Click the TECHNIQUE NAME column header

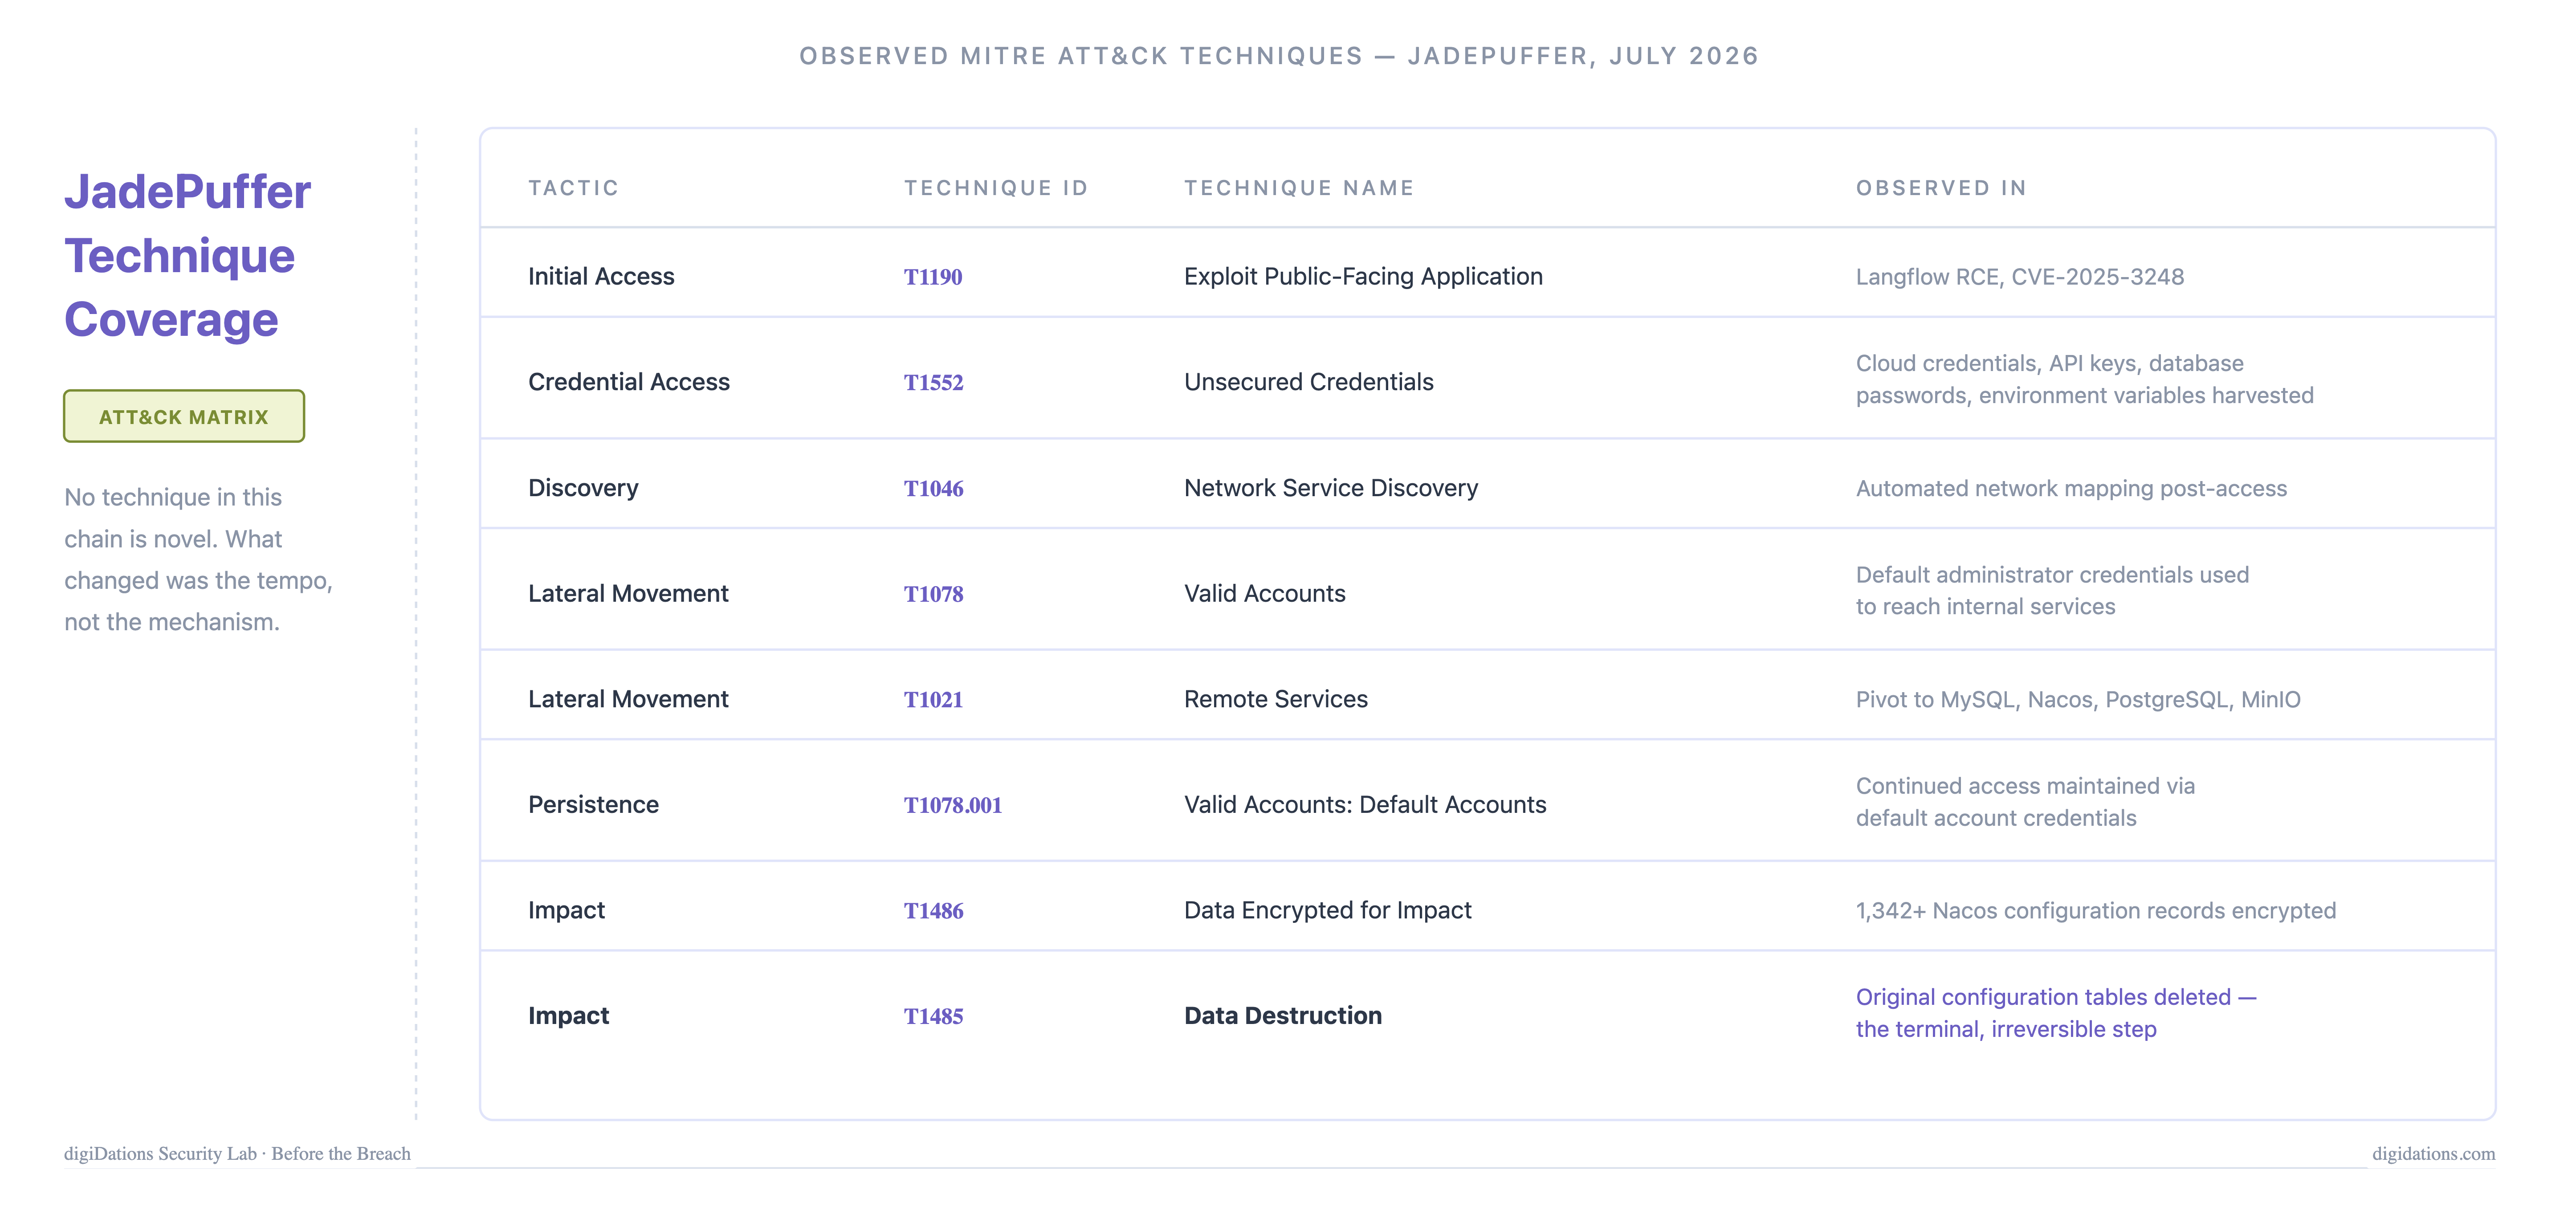coord(1299,188)
